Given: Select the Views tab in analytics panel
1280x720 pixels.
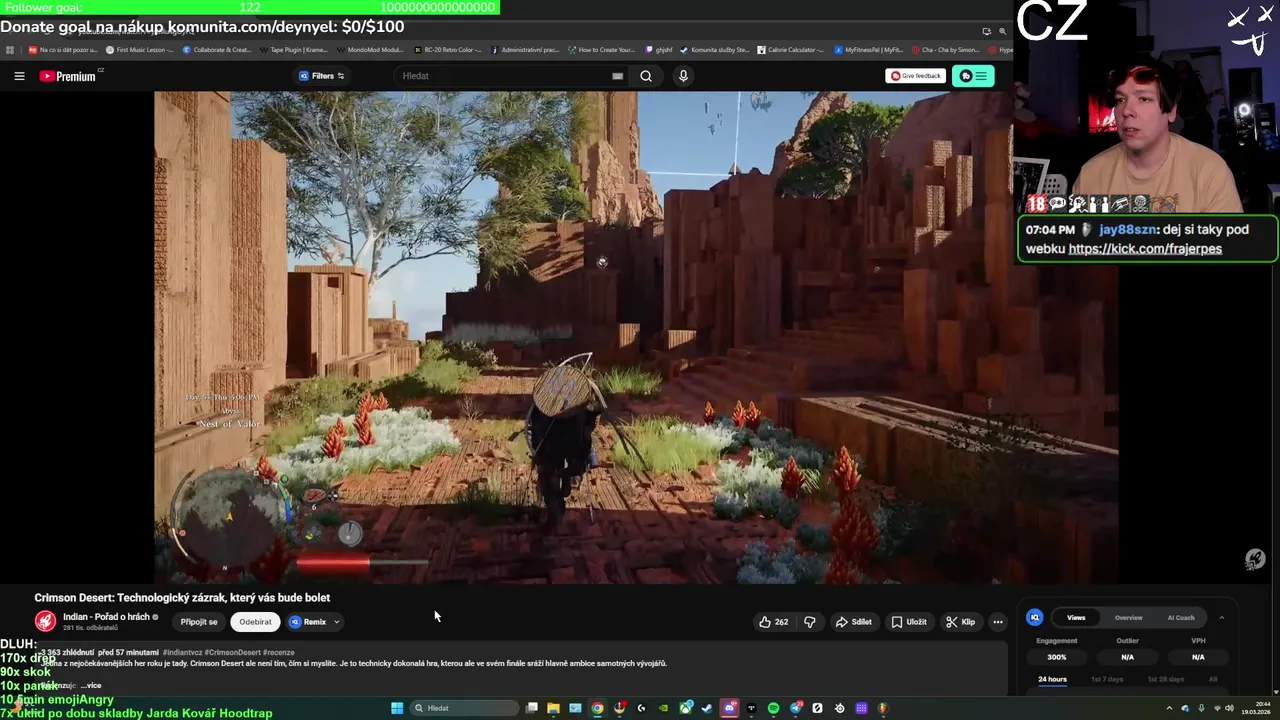Looking at the screenshot, I should pyautogui.click(x=1076, y=618).
